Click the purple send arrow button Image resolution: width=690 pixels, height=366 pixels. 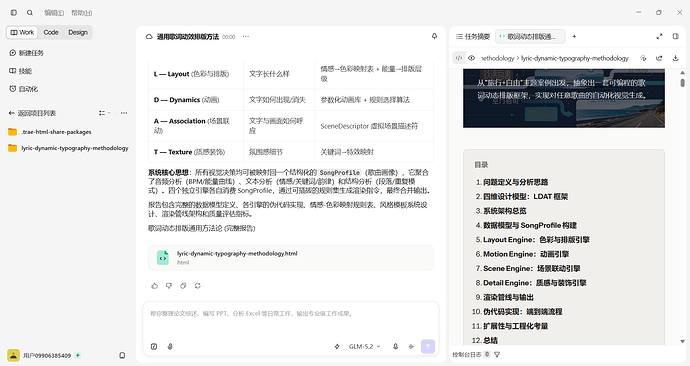(x=428, y=347)
